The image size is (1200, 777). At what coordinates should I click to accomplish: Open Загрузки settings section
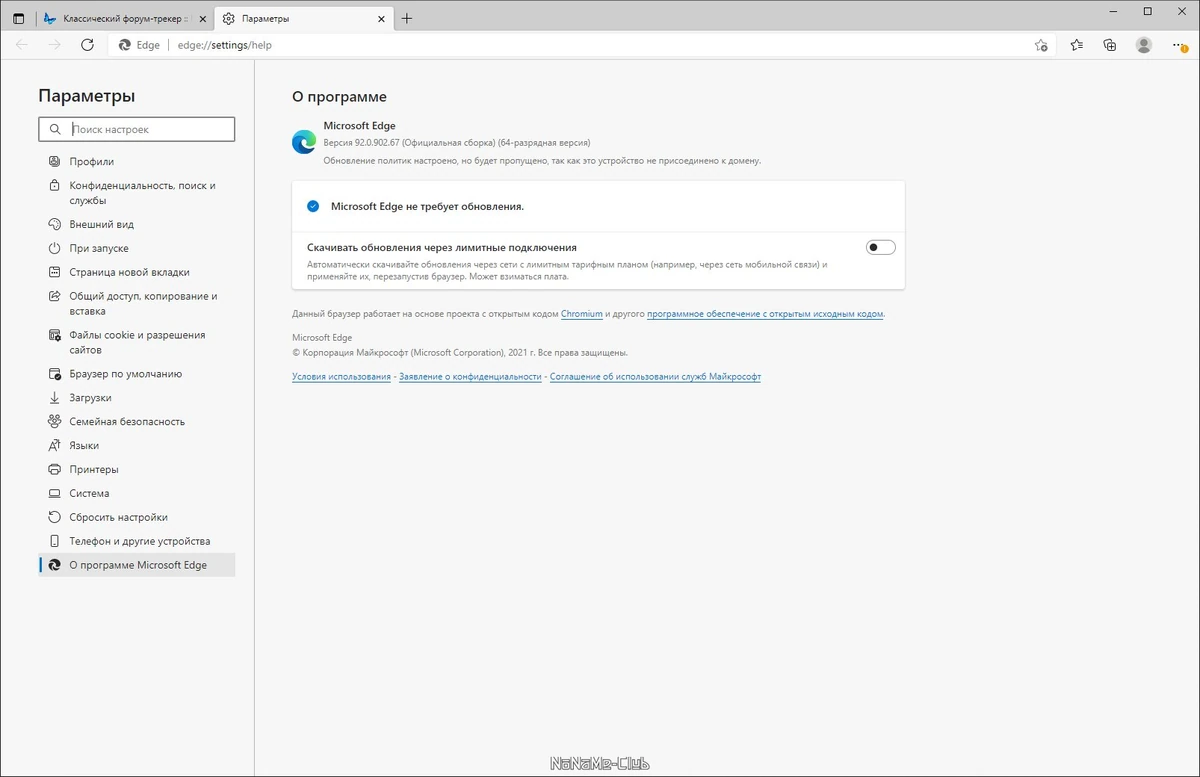tap(137, 397)
